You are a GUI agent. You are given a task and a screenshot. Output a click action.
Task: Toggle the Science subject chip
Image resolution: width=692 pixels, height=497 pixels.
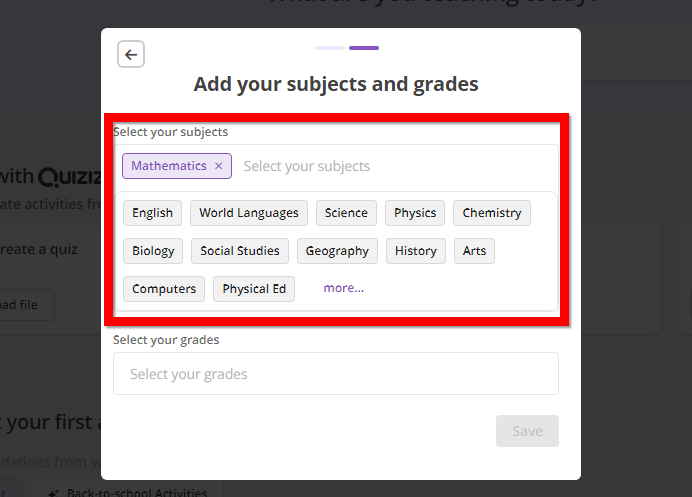(346, 213)
